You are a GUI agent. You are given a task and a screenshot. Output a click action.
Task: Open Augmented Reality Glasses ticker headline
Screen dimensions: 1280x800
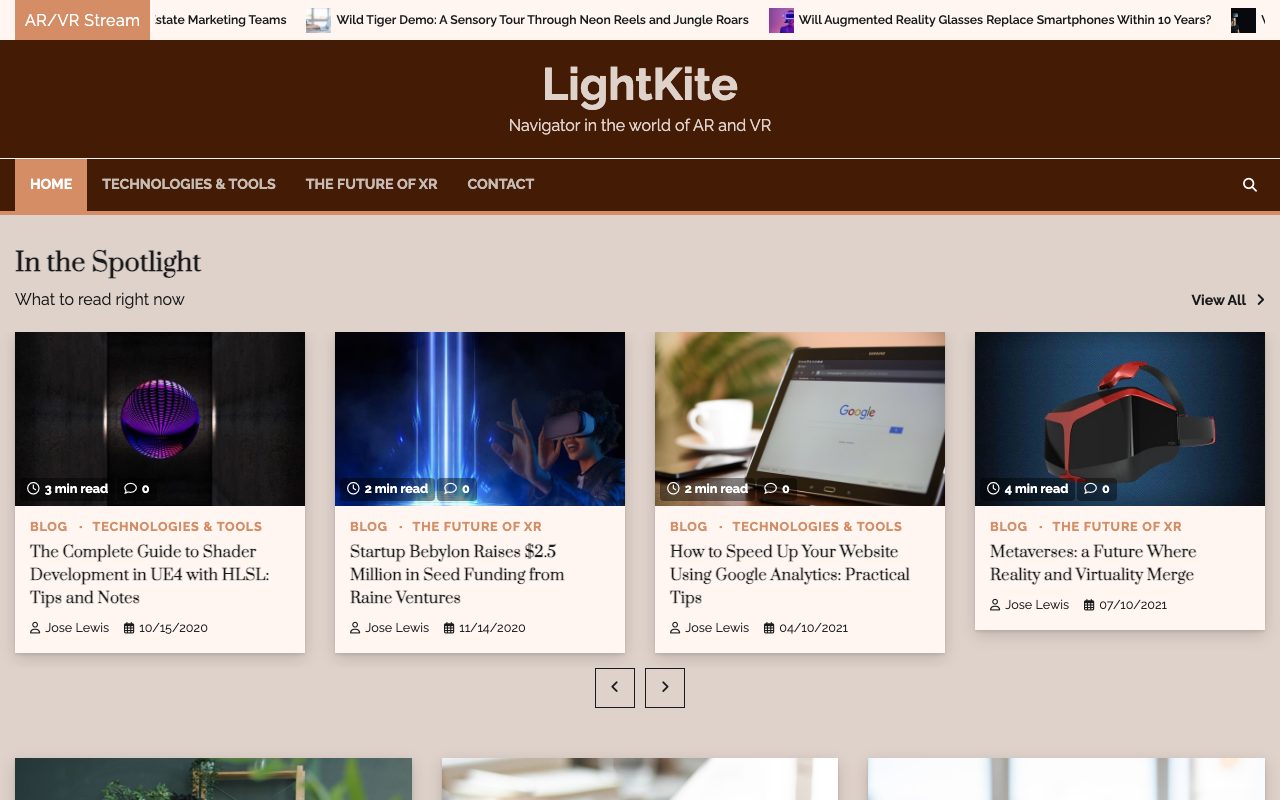[1005, 20]
